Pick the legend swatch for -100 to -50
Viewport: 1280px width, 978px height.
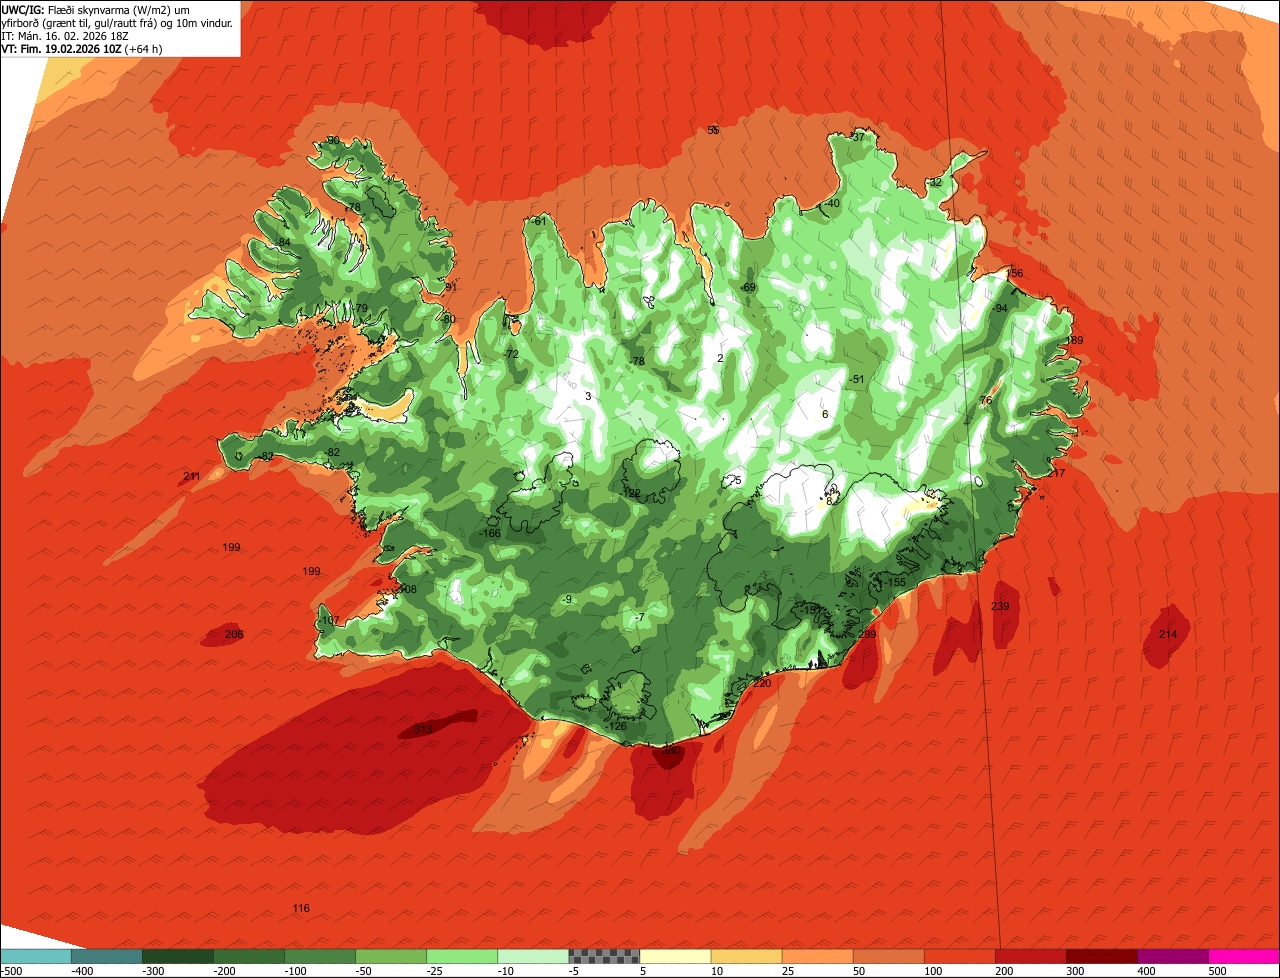click(320, 956)
